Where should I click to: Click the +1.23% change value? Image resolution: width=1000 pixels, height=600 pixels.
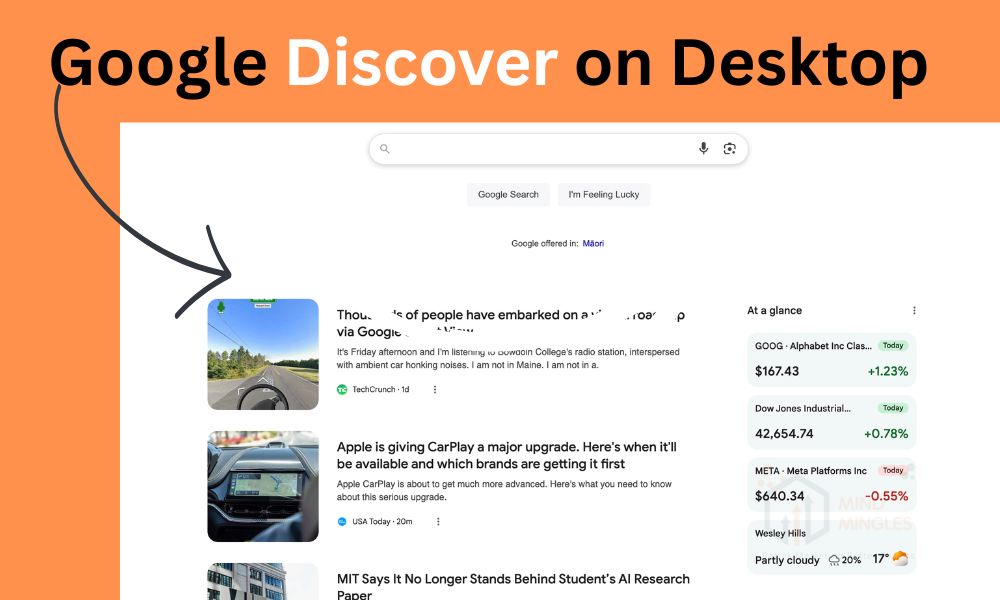click(888, 371)
